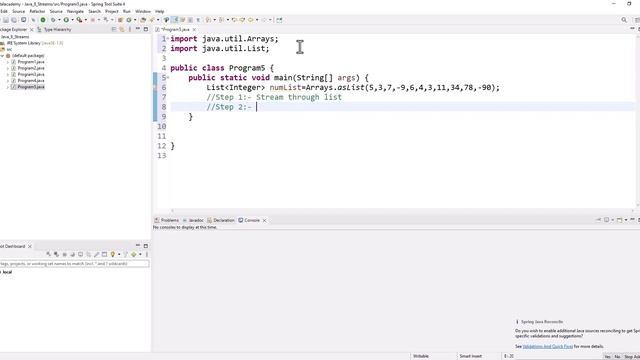The height and width of the screenshot is (360, 640).
Task: Open Validations And Quick Fixes link
Action: 548,346
